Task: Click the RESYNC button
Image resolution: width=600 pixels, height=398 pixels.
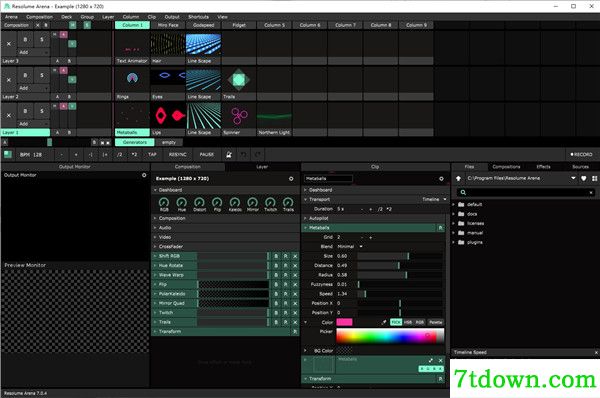Action: [x=177, y=155]
